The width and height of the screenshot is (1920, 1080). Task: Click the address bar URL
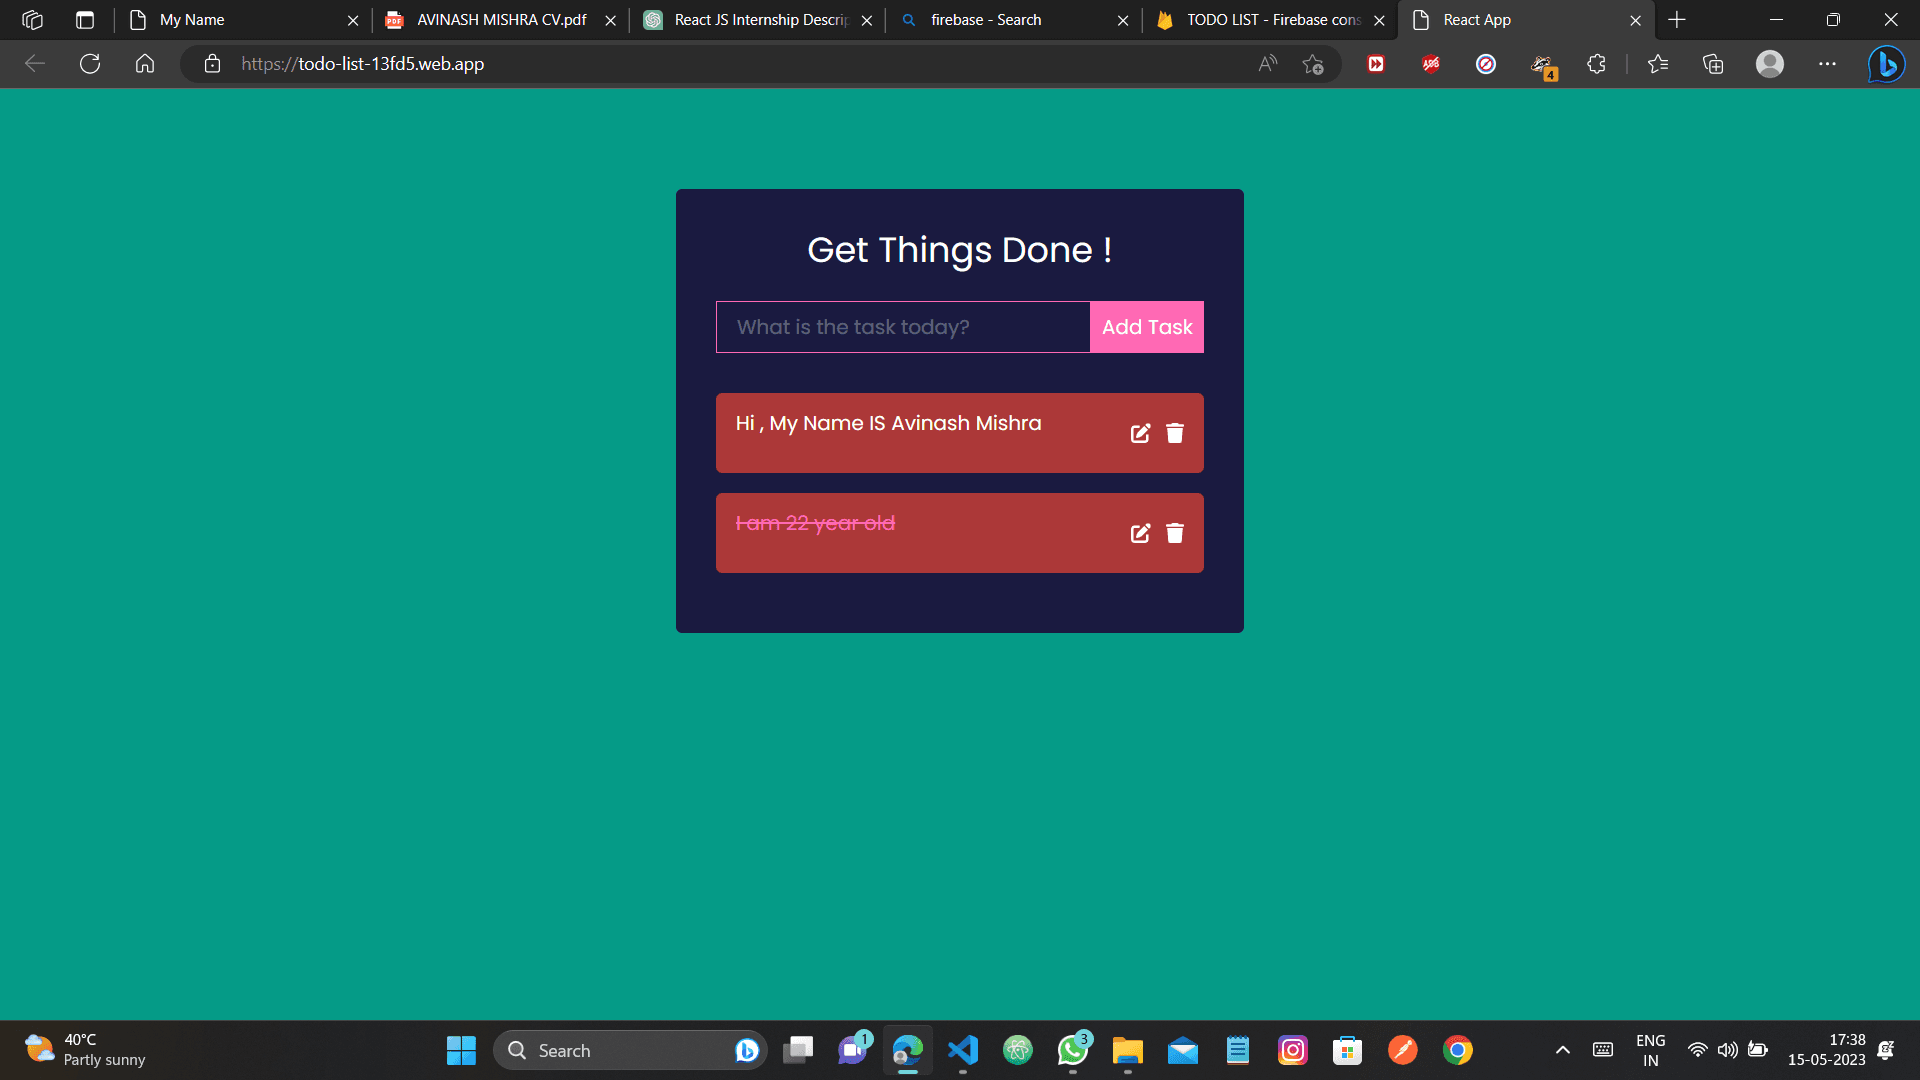pyautogui.click(x=362, y=64)
